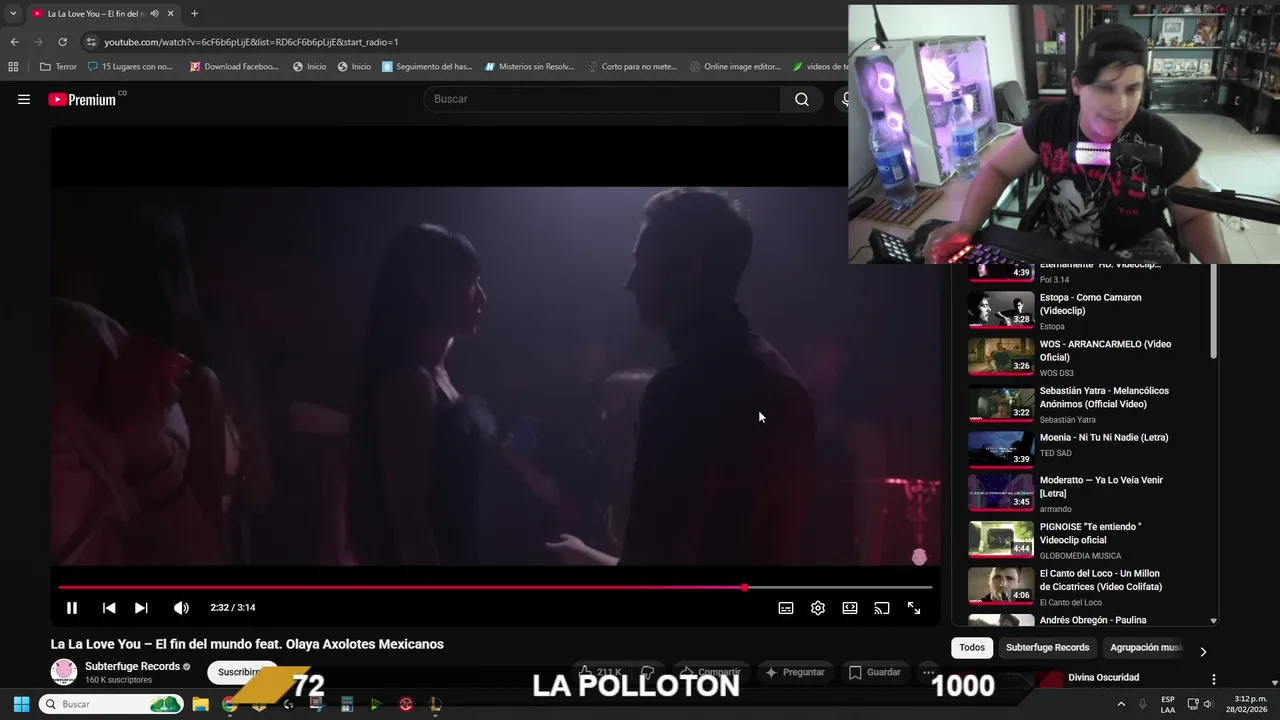Viewport: 1280px width, 720px height.
Task: Click the Windows taskbar Buscar search box
Action: pyautogui.click(x=112, y=704)
